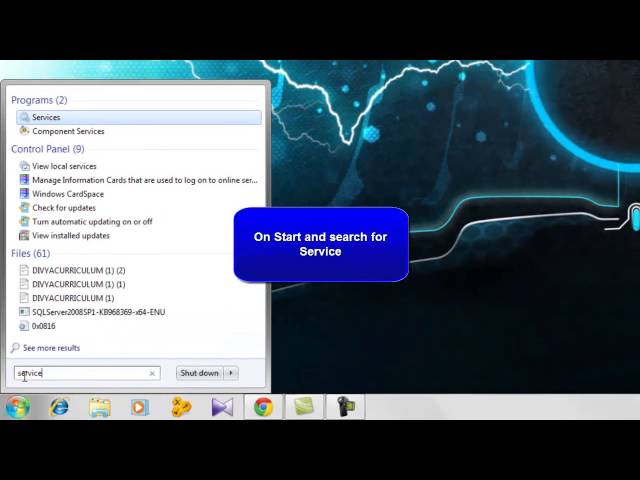
Task: Open Windows CardSpace
Action: pyautogui.click(x=68, y=194)
